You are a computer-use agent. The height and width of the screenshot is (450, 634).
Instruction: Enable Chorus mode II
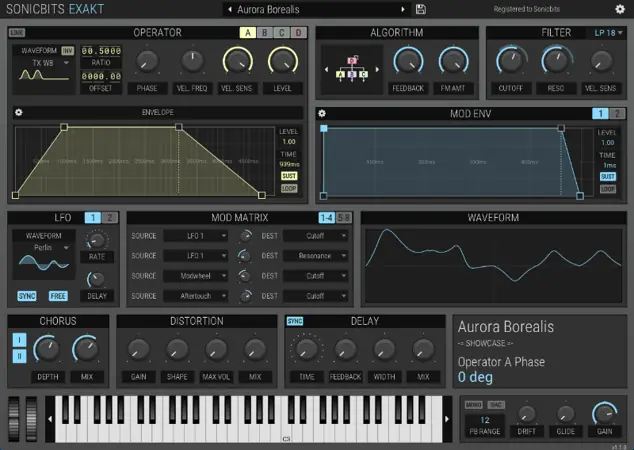(18, 358)
